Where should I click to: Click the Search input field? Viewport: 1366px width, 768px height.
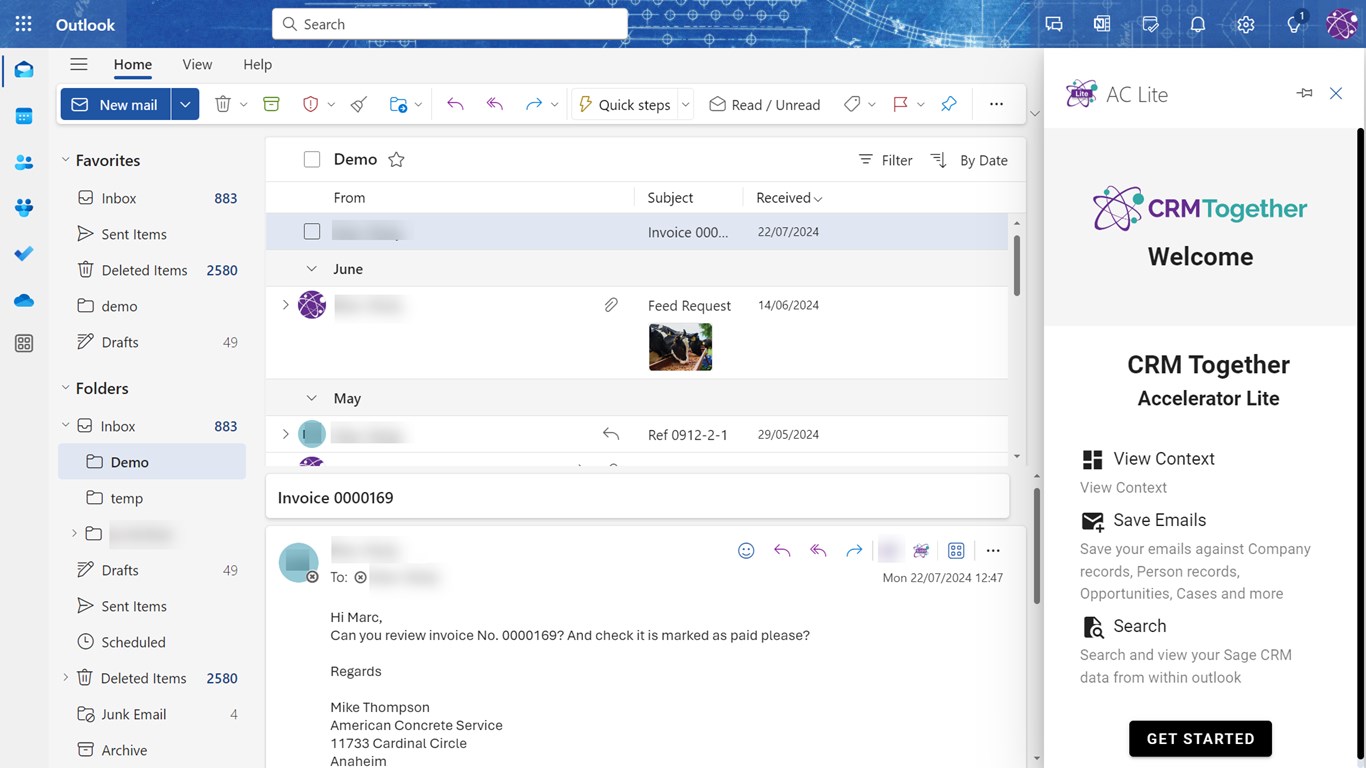click(450, 24)
